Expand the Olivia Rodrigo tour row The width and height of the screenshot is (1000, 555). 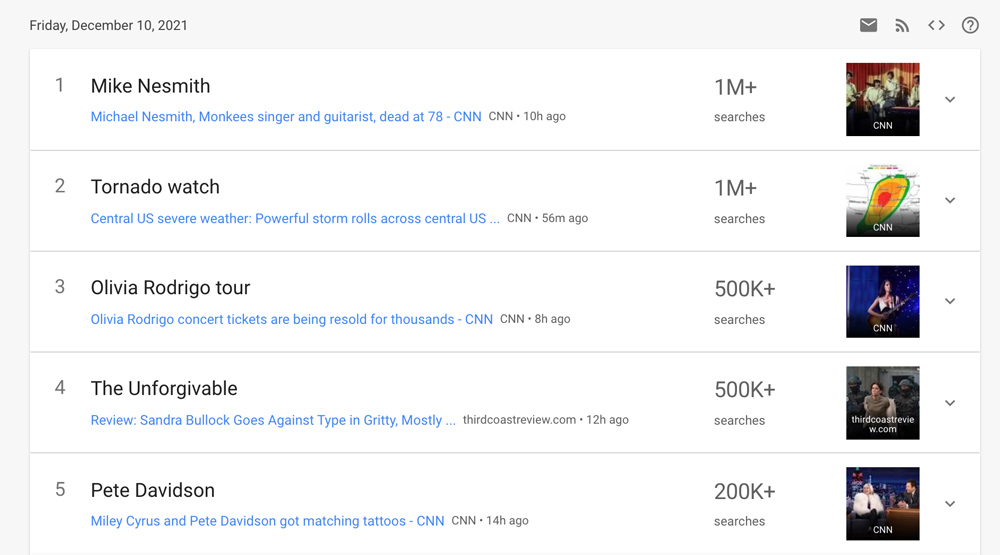[950, 301]
